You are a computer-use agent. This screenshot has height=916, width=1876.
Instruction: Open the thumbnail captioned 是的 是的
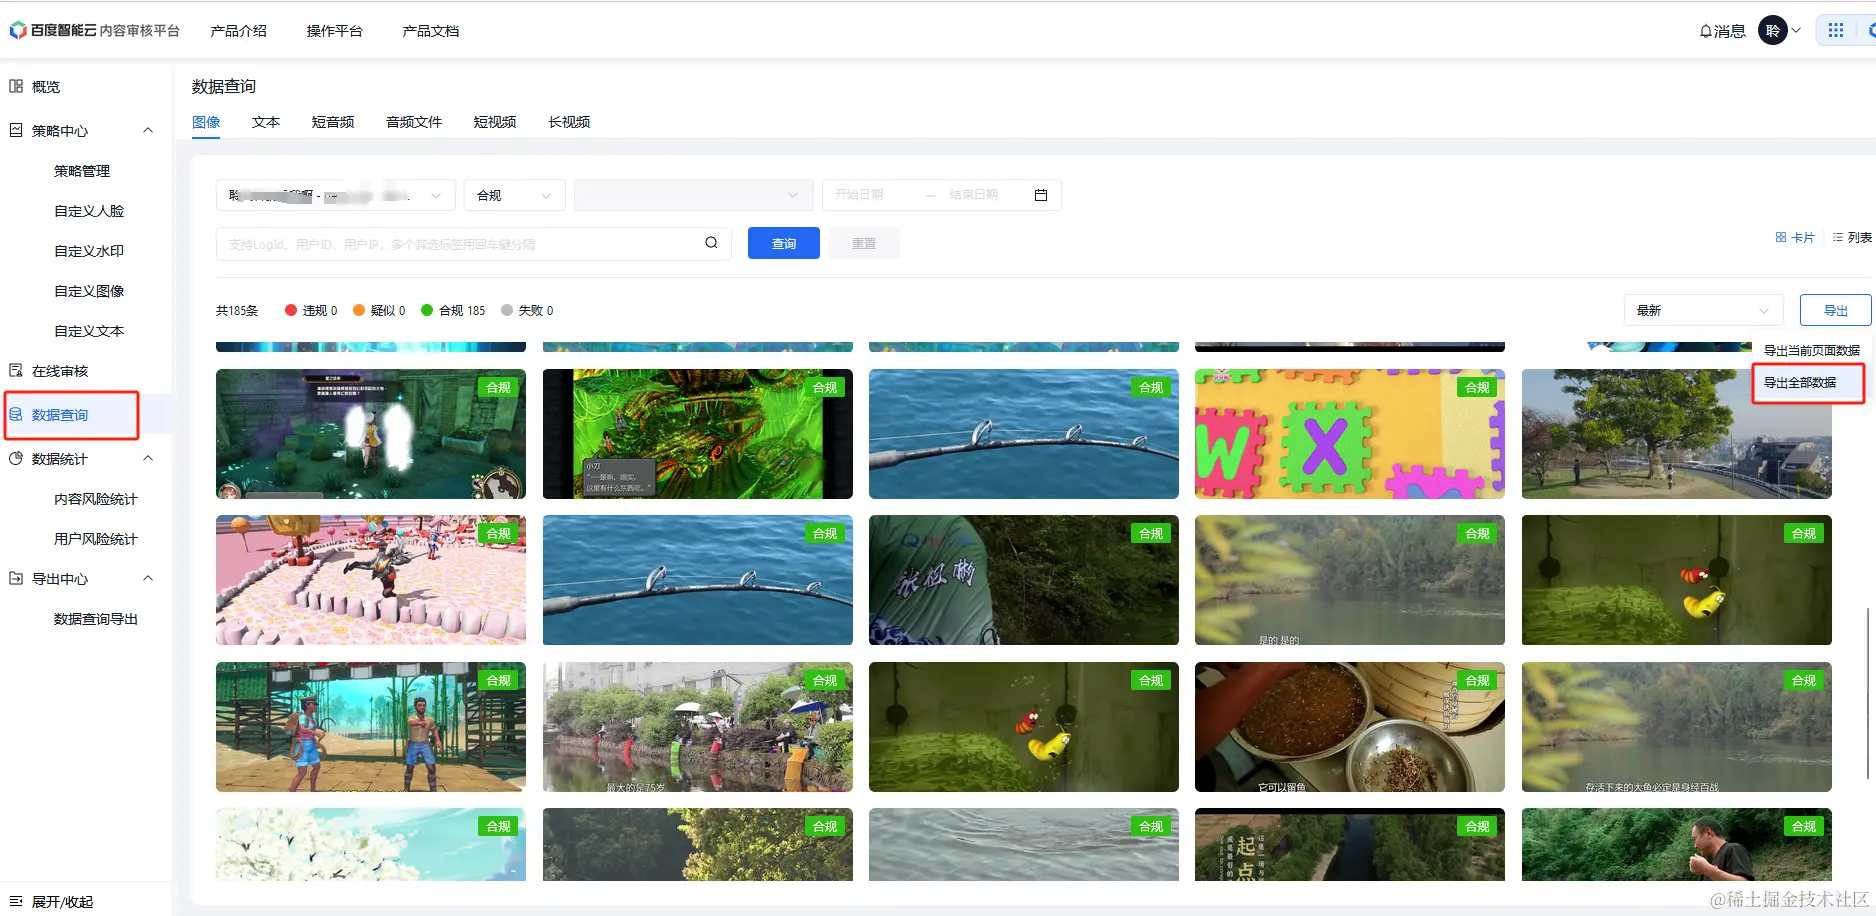click(x=1350, y=580)
